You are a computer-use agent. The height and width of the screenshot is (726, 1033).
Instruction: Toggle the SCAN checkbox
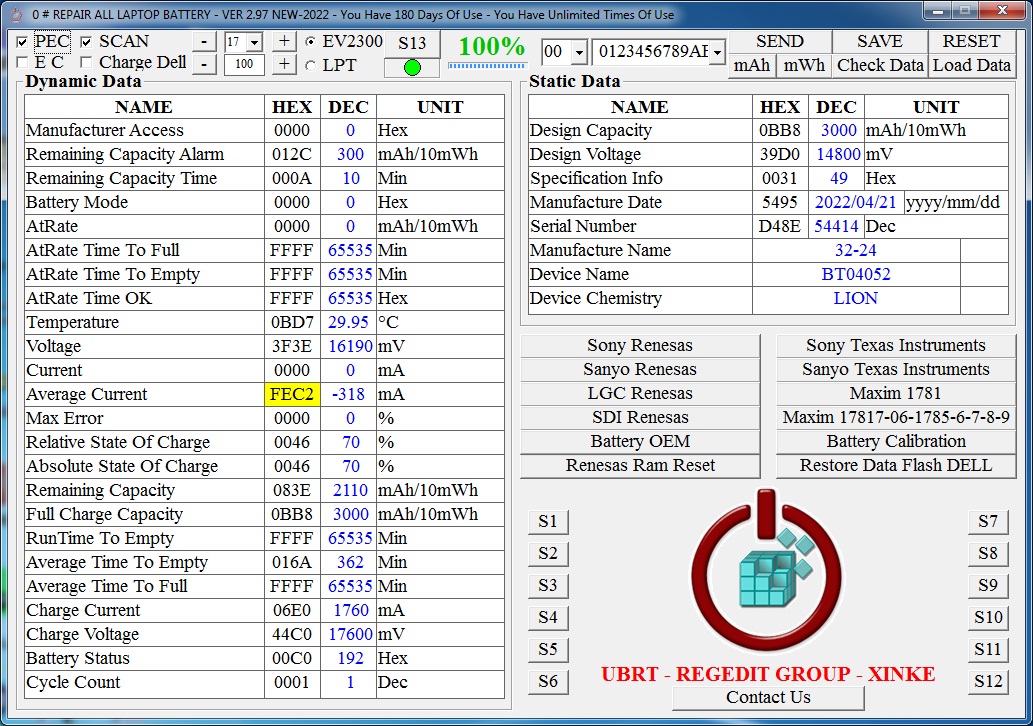click(86, 42)
